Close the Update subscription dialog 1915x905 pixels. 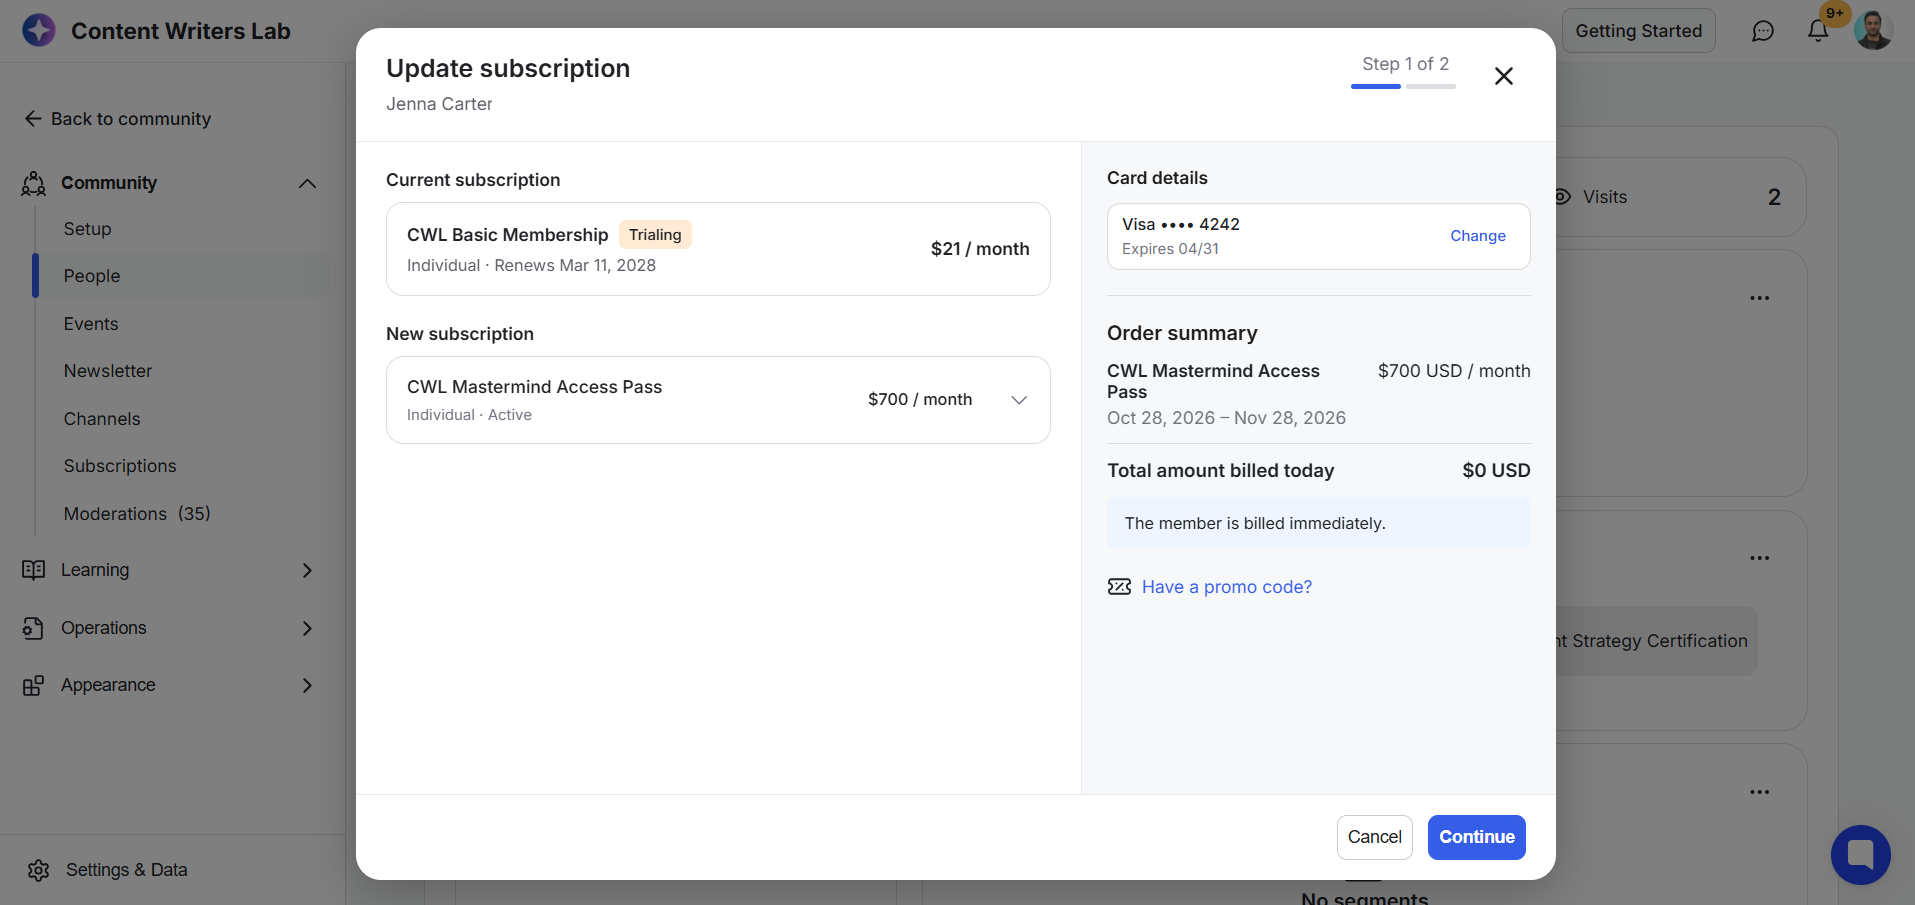click(1503, 76)
